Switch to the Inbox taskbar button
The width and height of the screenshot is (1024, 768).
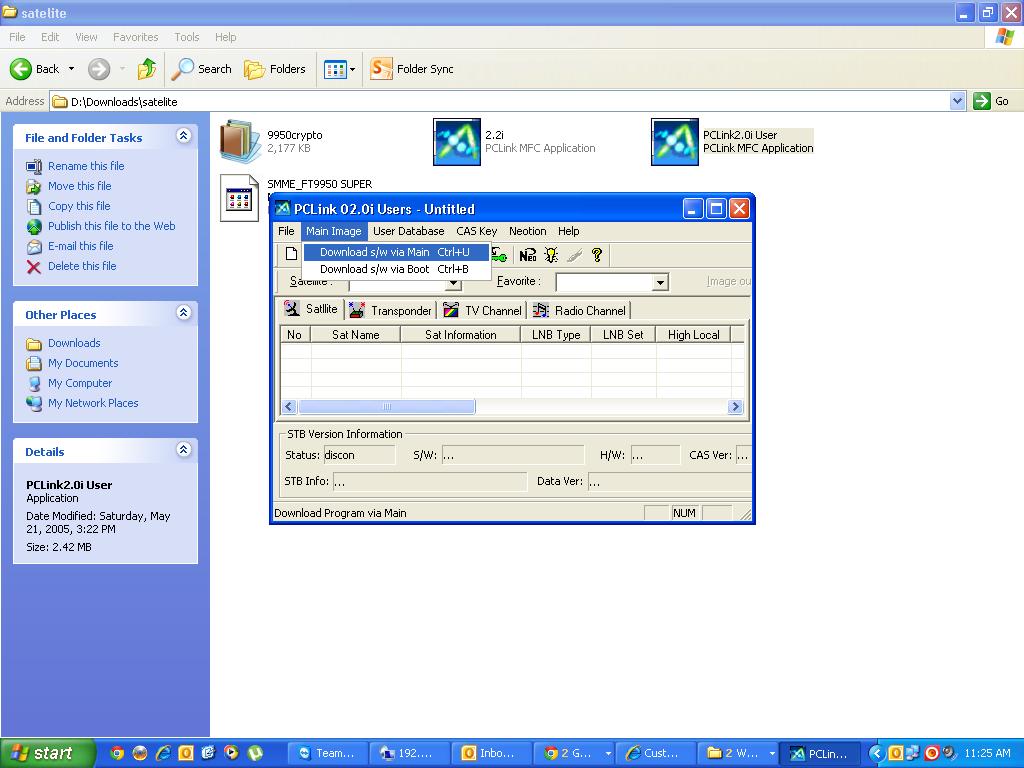(x=491, y=754)
